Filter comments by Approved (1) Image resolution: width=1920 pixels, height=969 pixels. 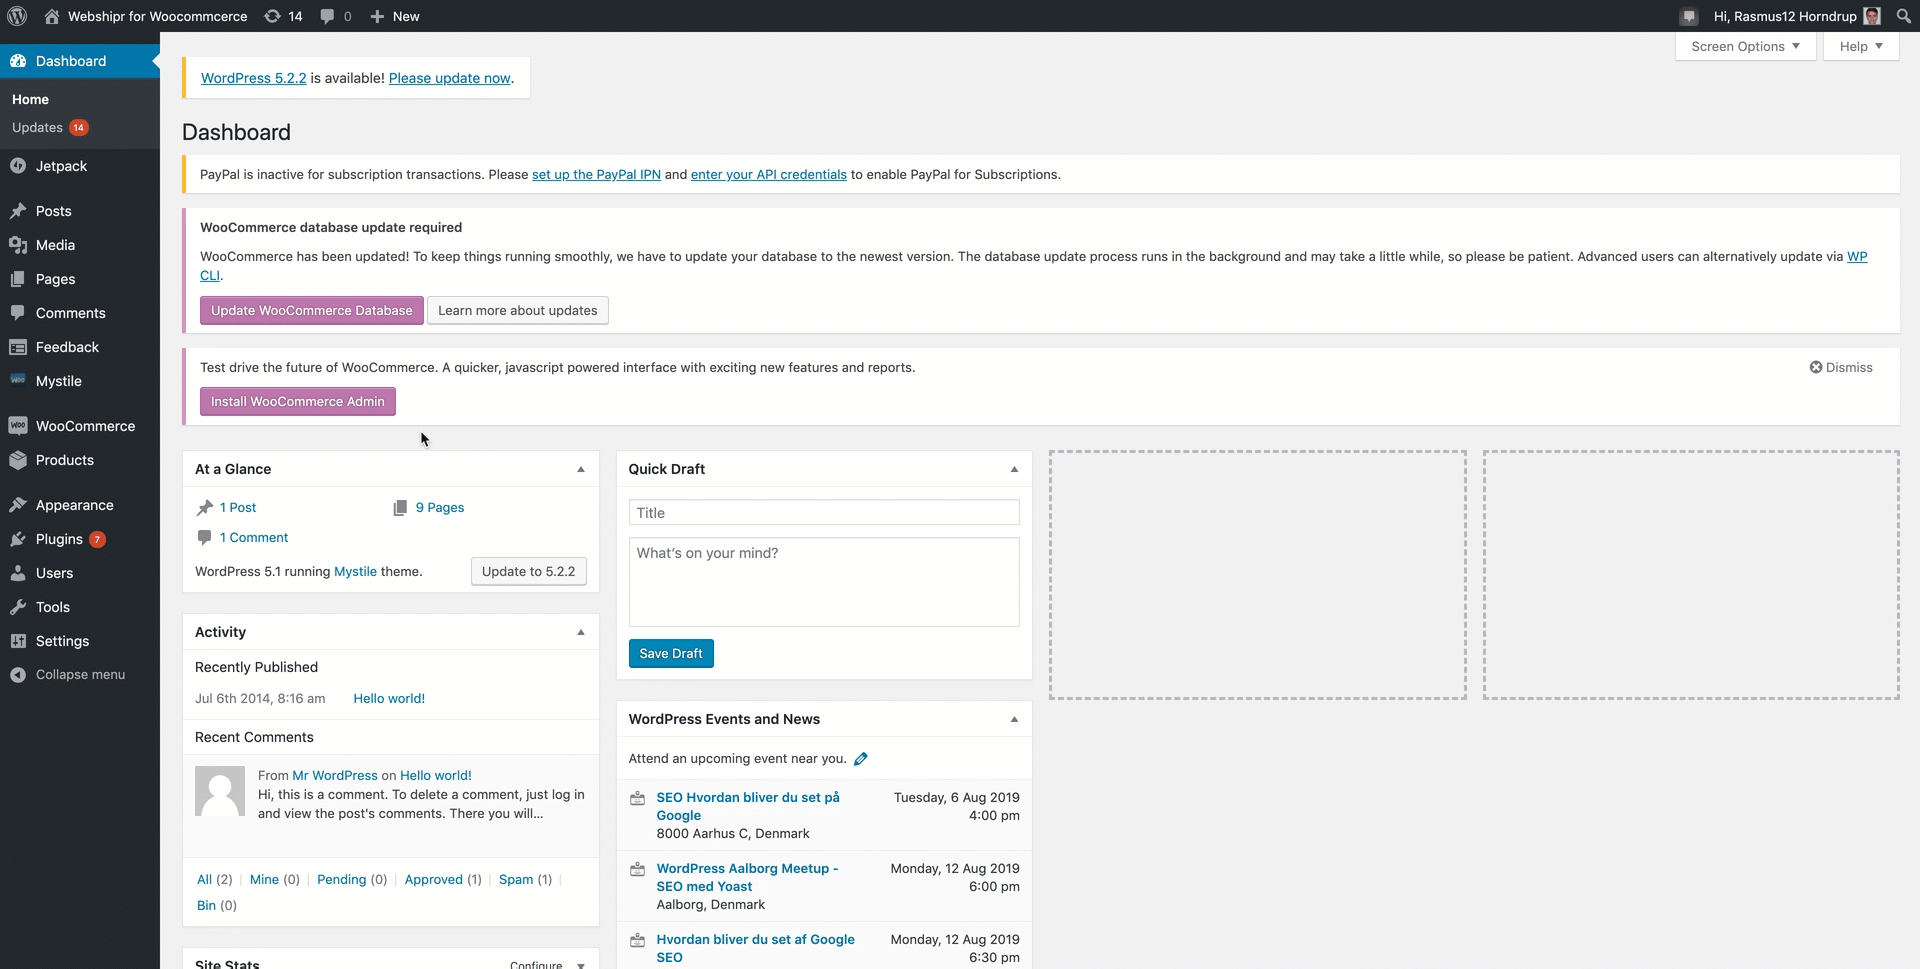(x=443, y=879)
